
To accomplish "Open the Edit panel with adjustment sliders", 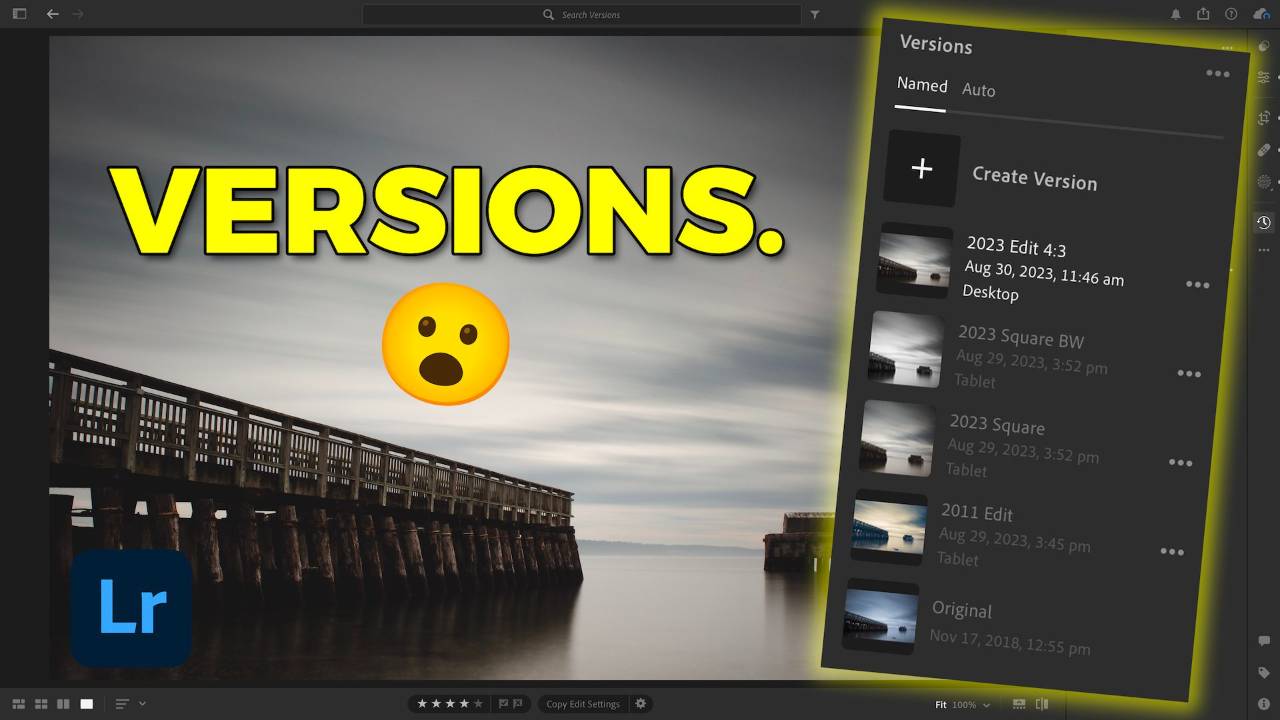I will tap(1263, 78).
